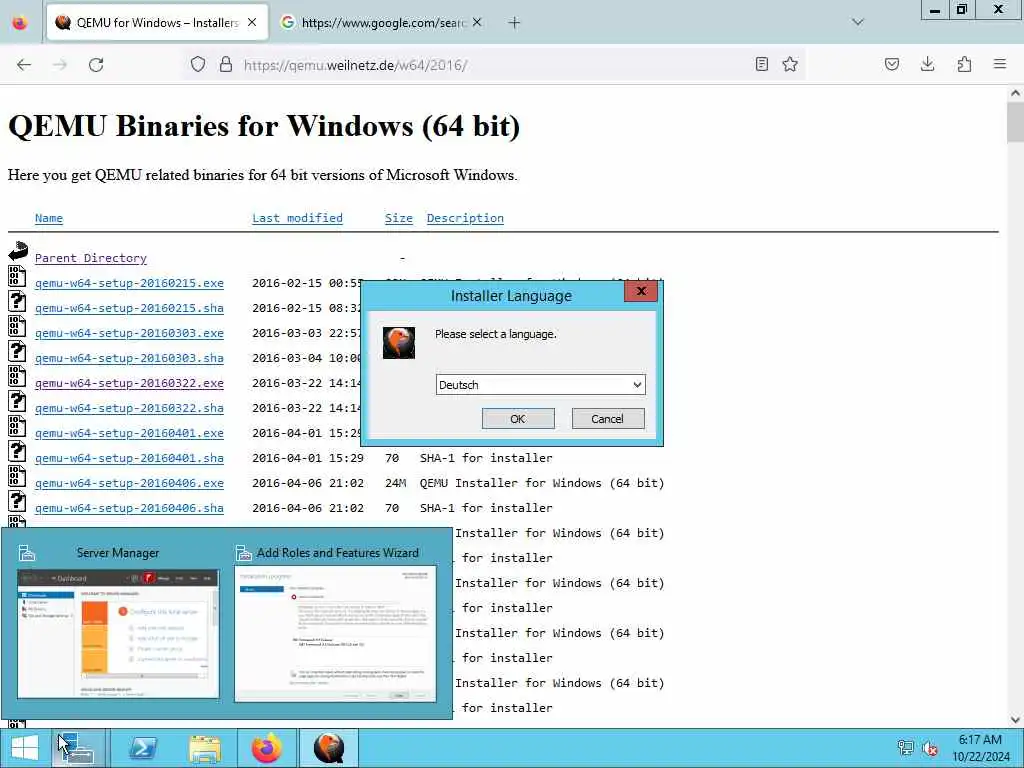Click the URL address bar field
Image resolution: width=1024 pixels, height=768 pixels.
click(x=493, y=65)
